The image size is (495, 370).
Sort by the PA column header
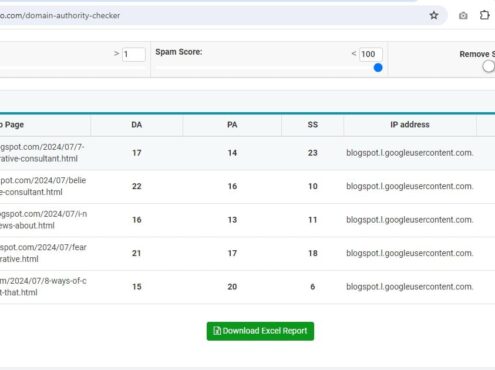[x=232, y=125]
